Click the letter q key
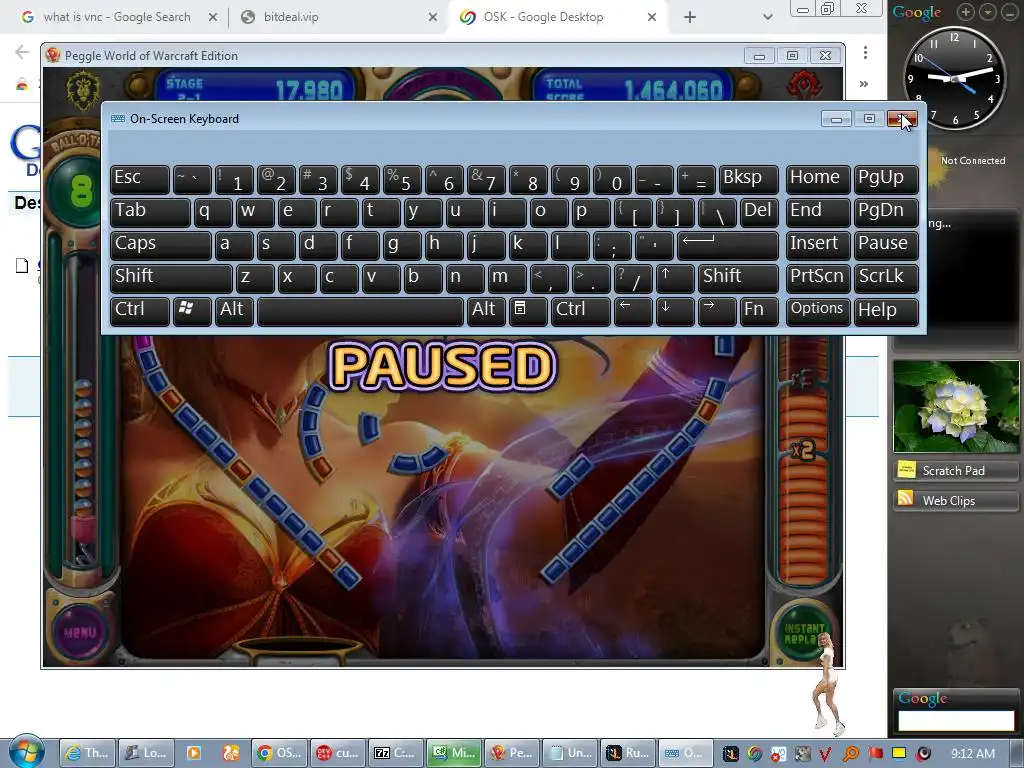Image resolution: width=1024 pixels, height=768 pixels. [213, 212]
